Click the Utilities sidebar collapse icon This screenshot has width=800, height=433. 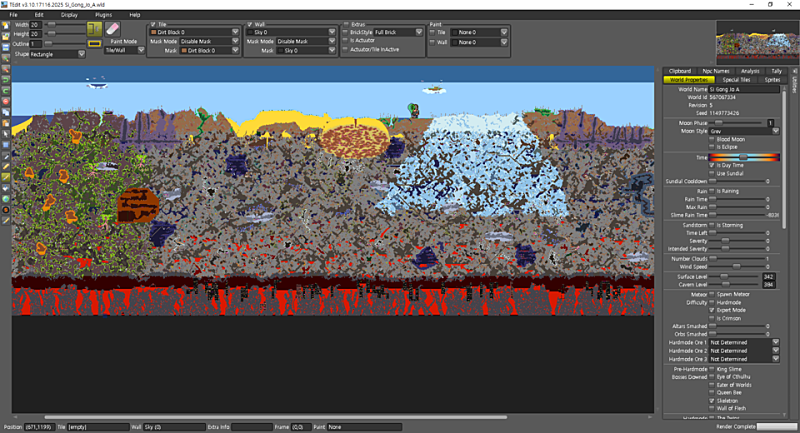pos(794,71)
